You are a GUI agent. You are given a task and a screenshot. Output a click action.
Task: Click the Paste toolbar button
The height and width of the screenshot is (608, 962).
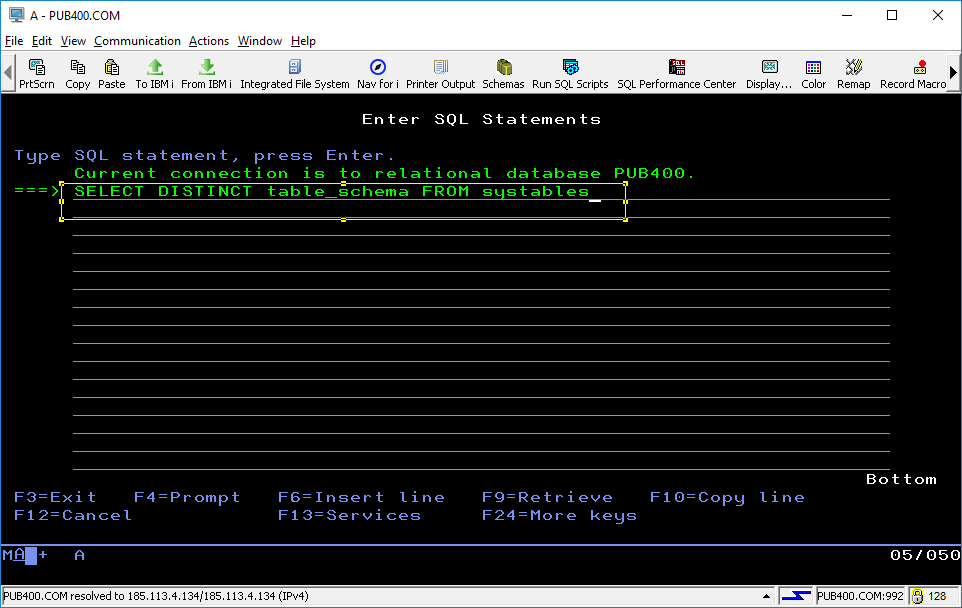pos(111,71)
